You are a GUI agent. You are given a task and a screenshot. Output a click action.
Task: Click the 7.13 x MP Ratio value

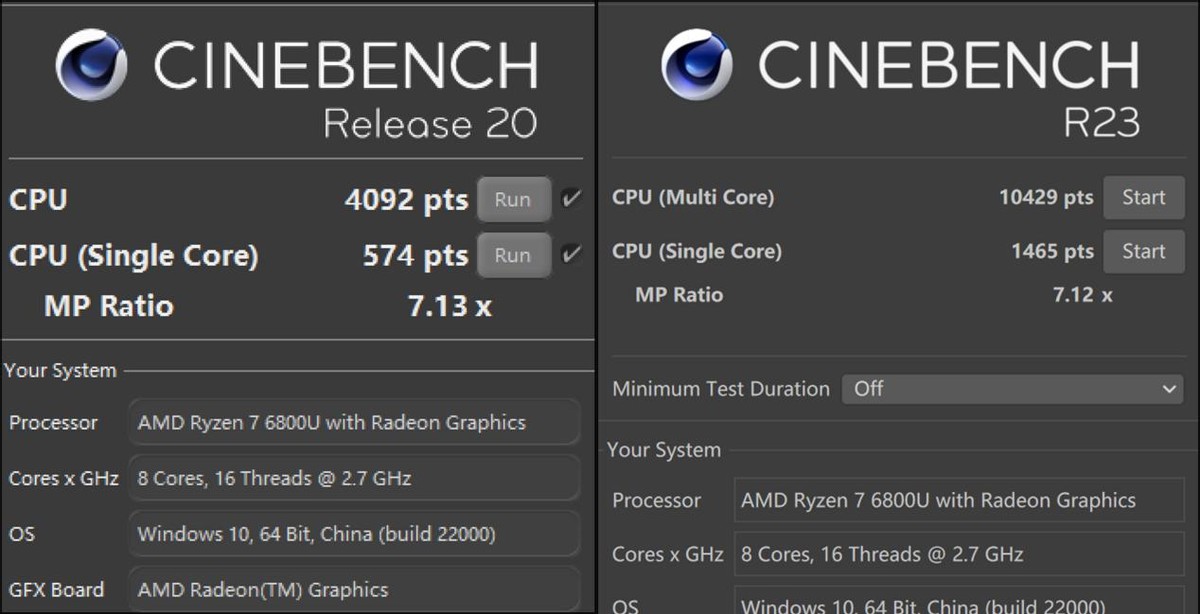coord(449,306)
